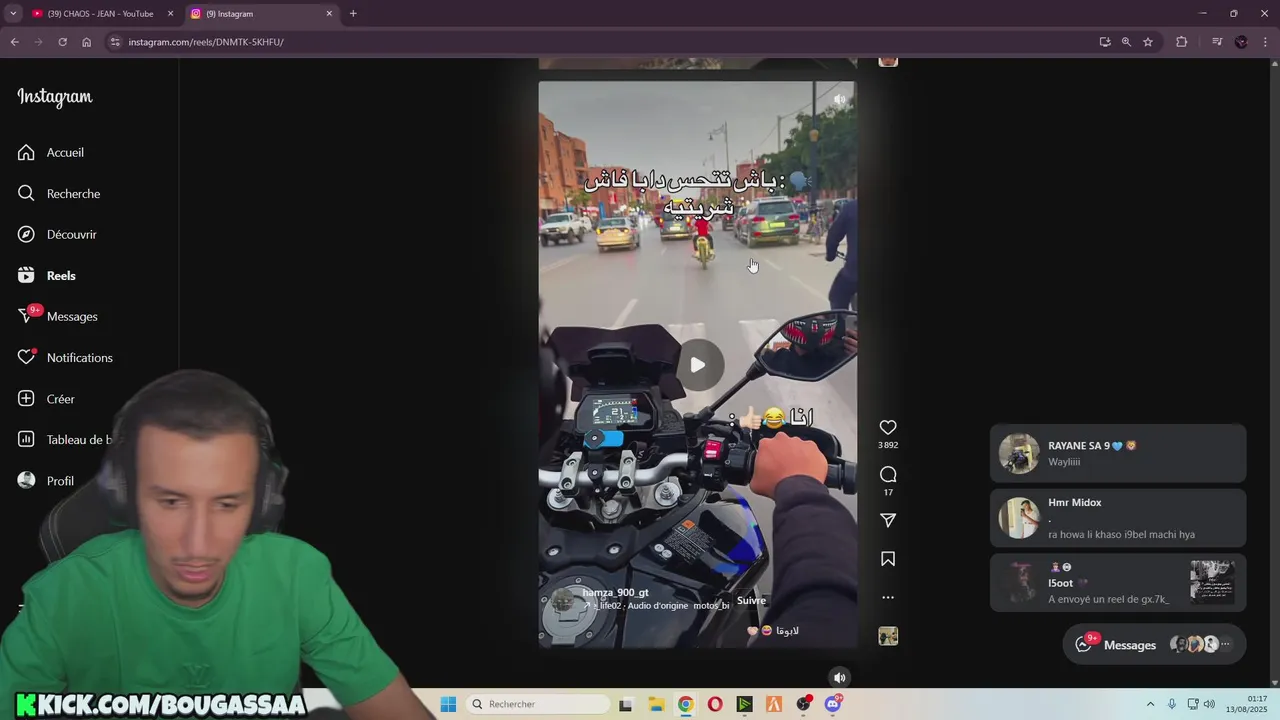
Task: Click the browser home button
Action: point(86,42)
